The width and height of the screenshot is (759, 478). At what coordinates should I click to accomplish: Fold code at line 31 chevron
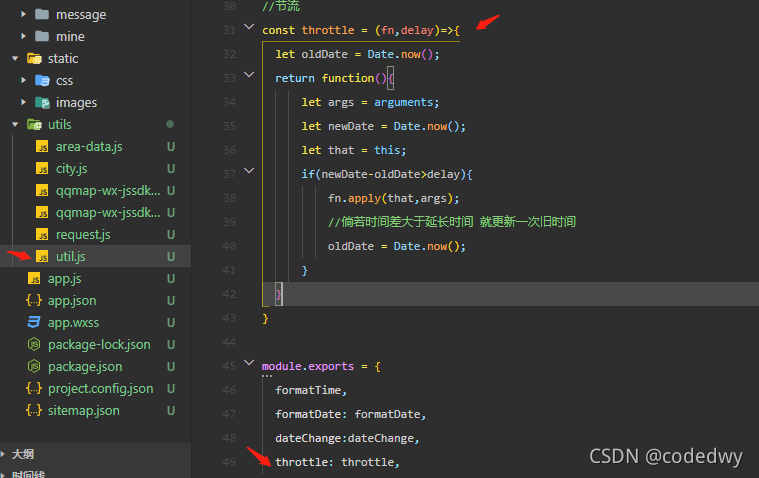pos(249,27)
